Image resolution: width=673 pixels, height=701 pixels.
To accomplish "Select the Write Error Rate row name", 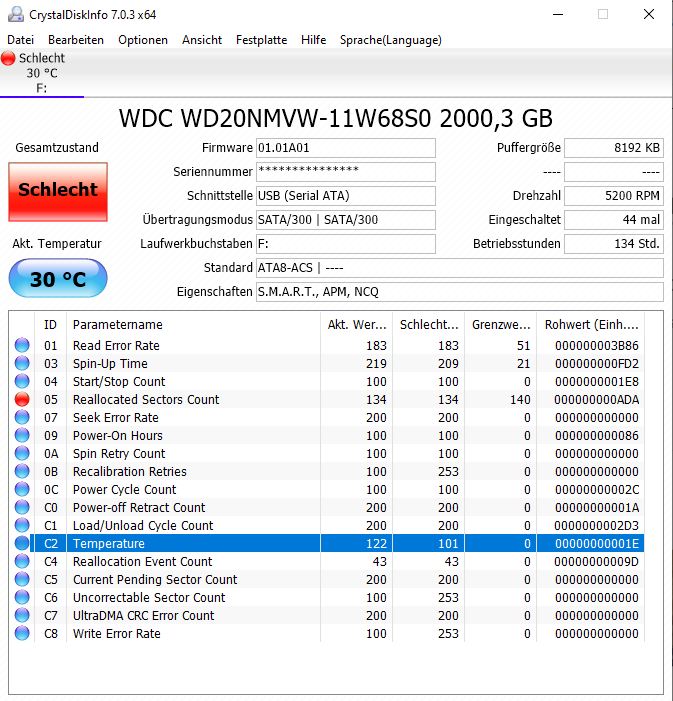I will tap(117, 633).
